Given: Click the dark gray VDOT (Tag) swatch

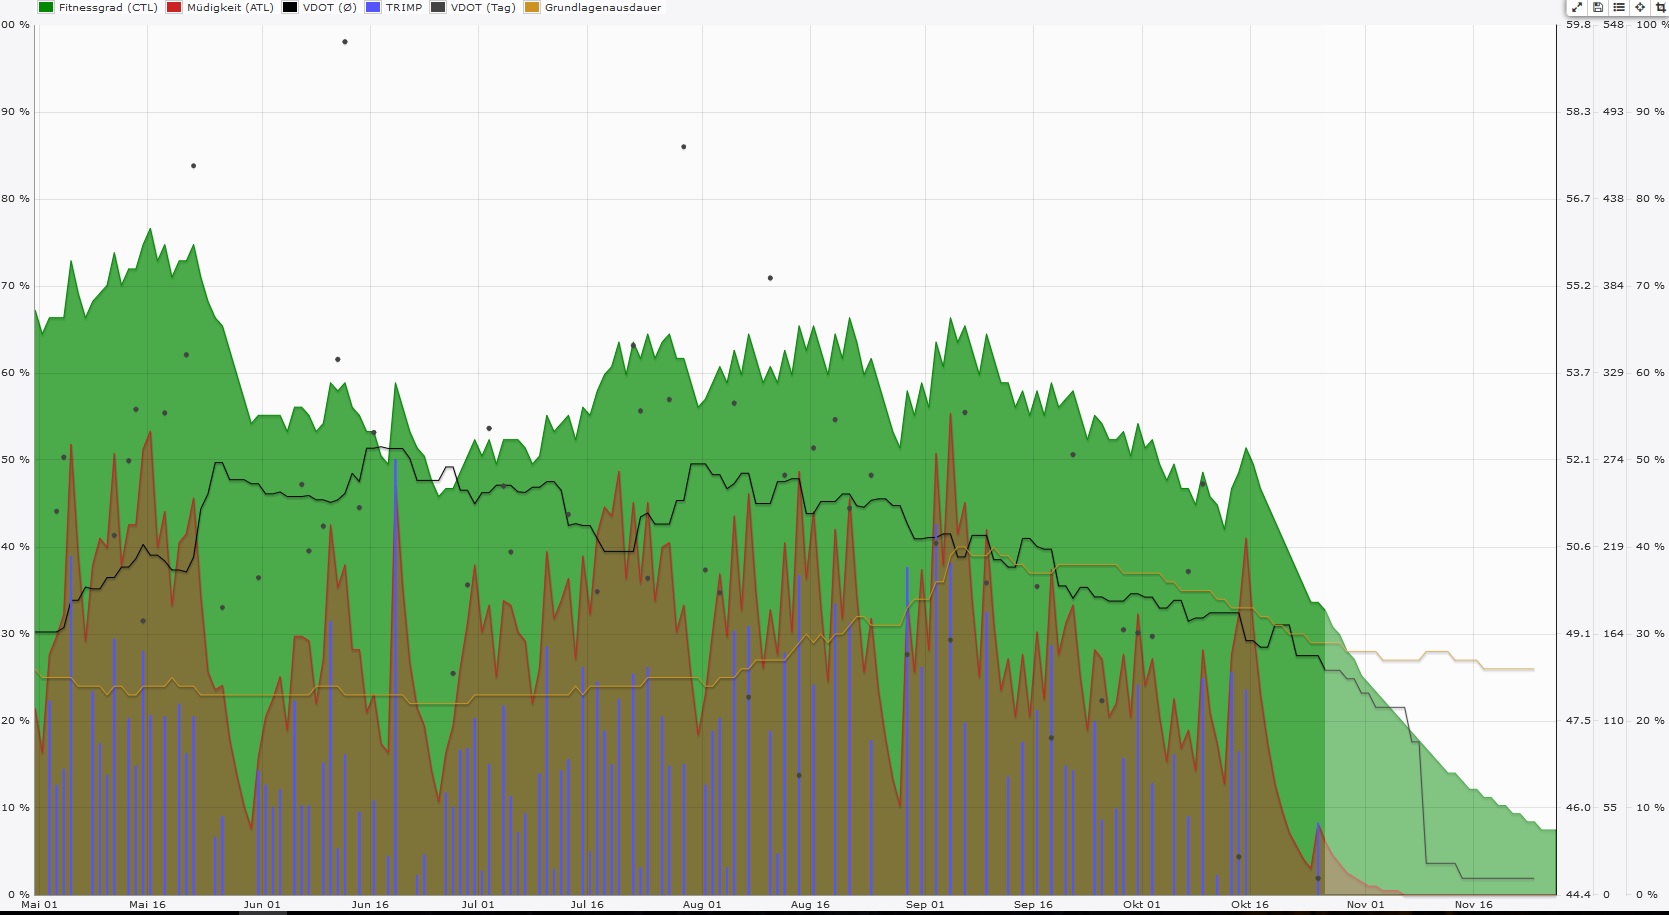Looking at the screenshot, I should (x=438, y=8).
